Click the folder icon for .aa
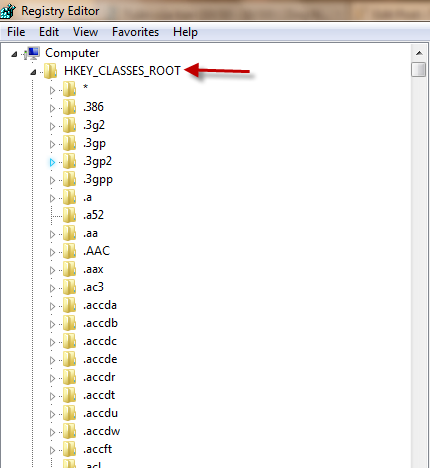The image size is (430, 468). [x=69, y=233]
